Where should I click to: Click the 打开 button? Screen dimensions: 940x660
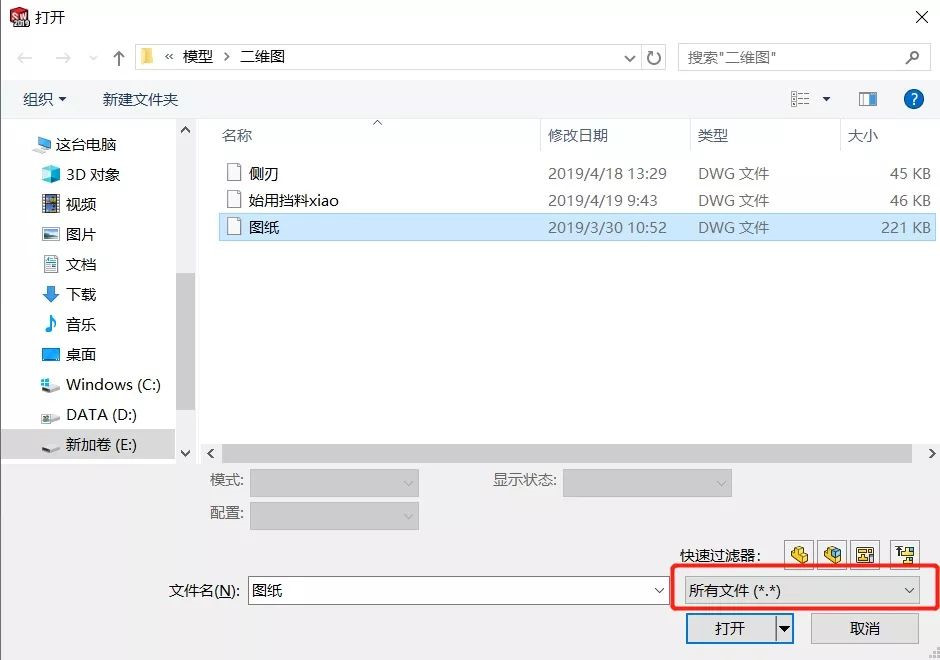pyautogui.click(x=731, y=628)
